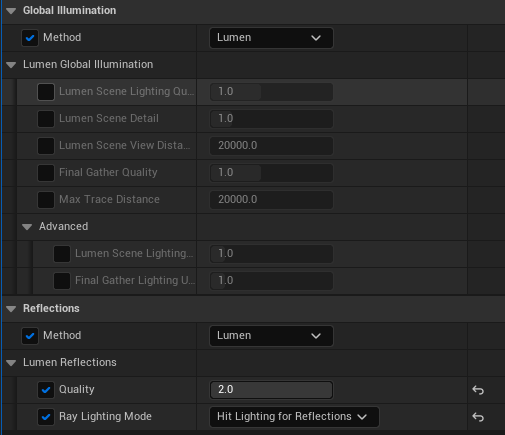Adjust Final Gather Quality slider
The width and height of the screenshot is (505, 435).
pyautogui.click(x=271, y=173)
